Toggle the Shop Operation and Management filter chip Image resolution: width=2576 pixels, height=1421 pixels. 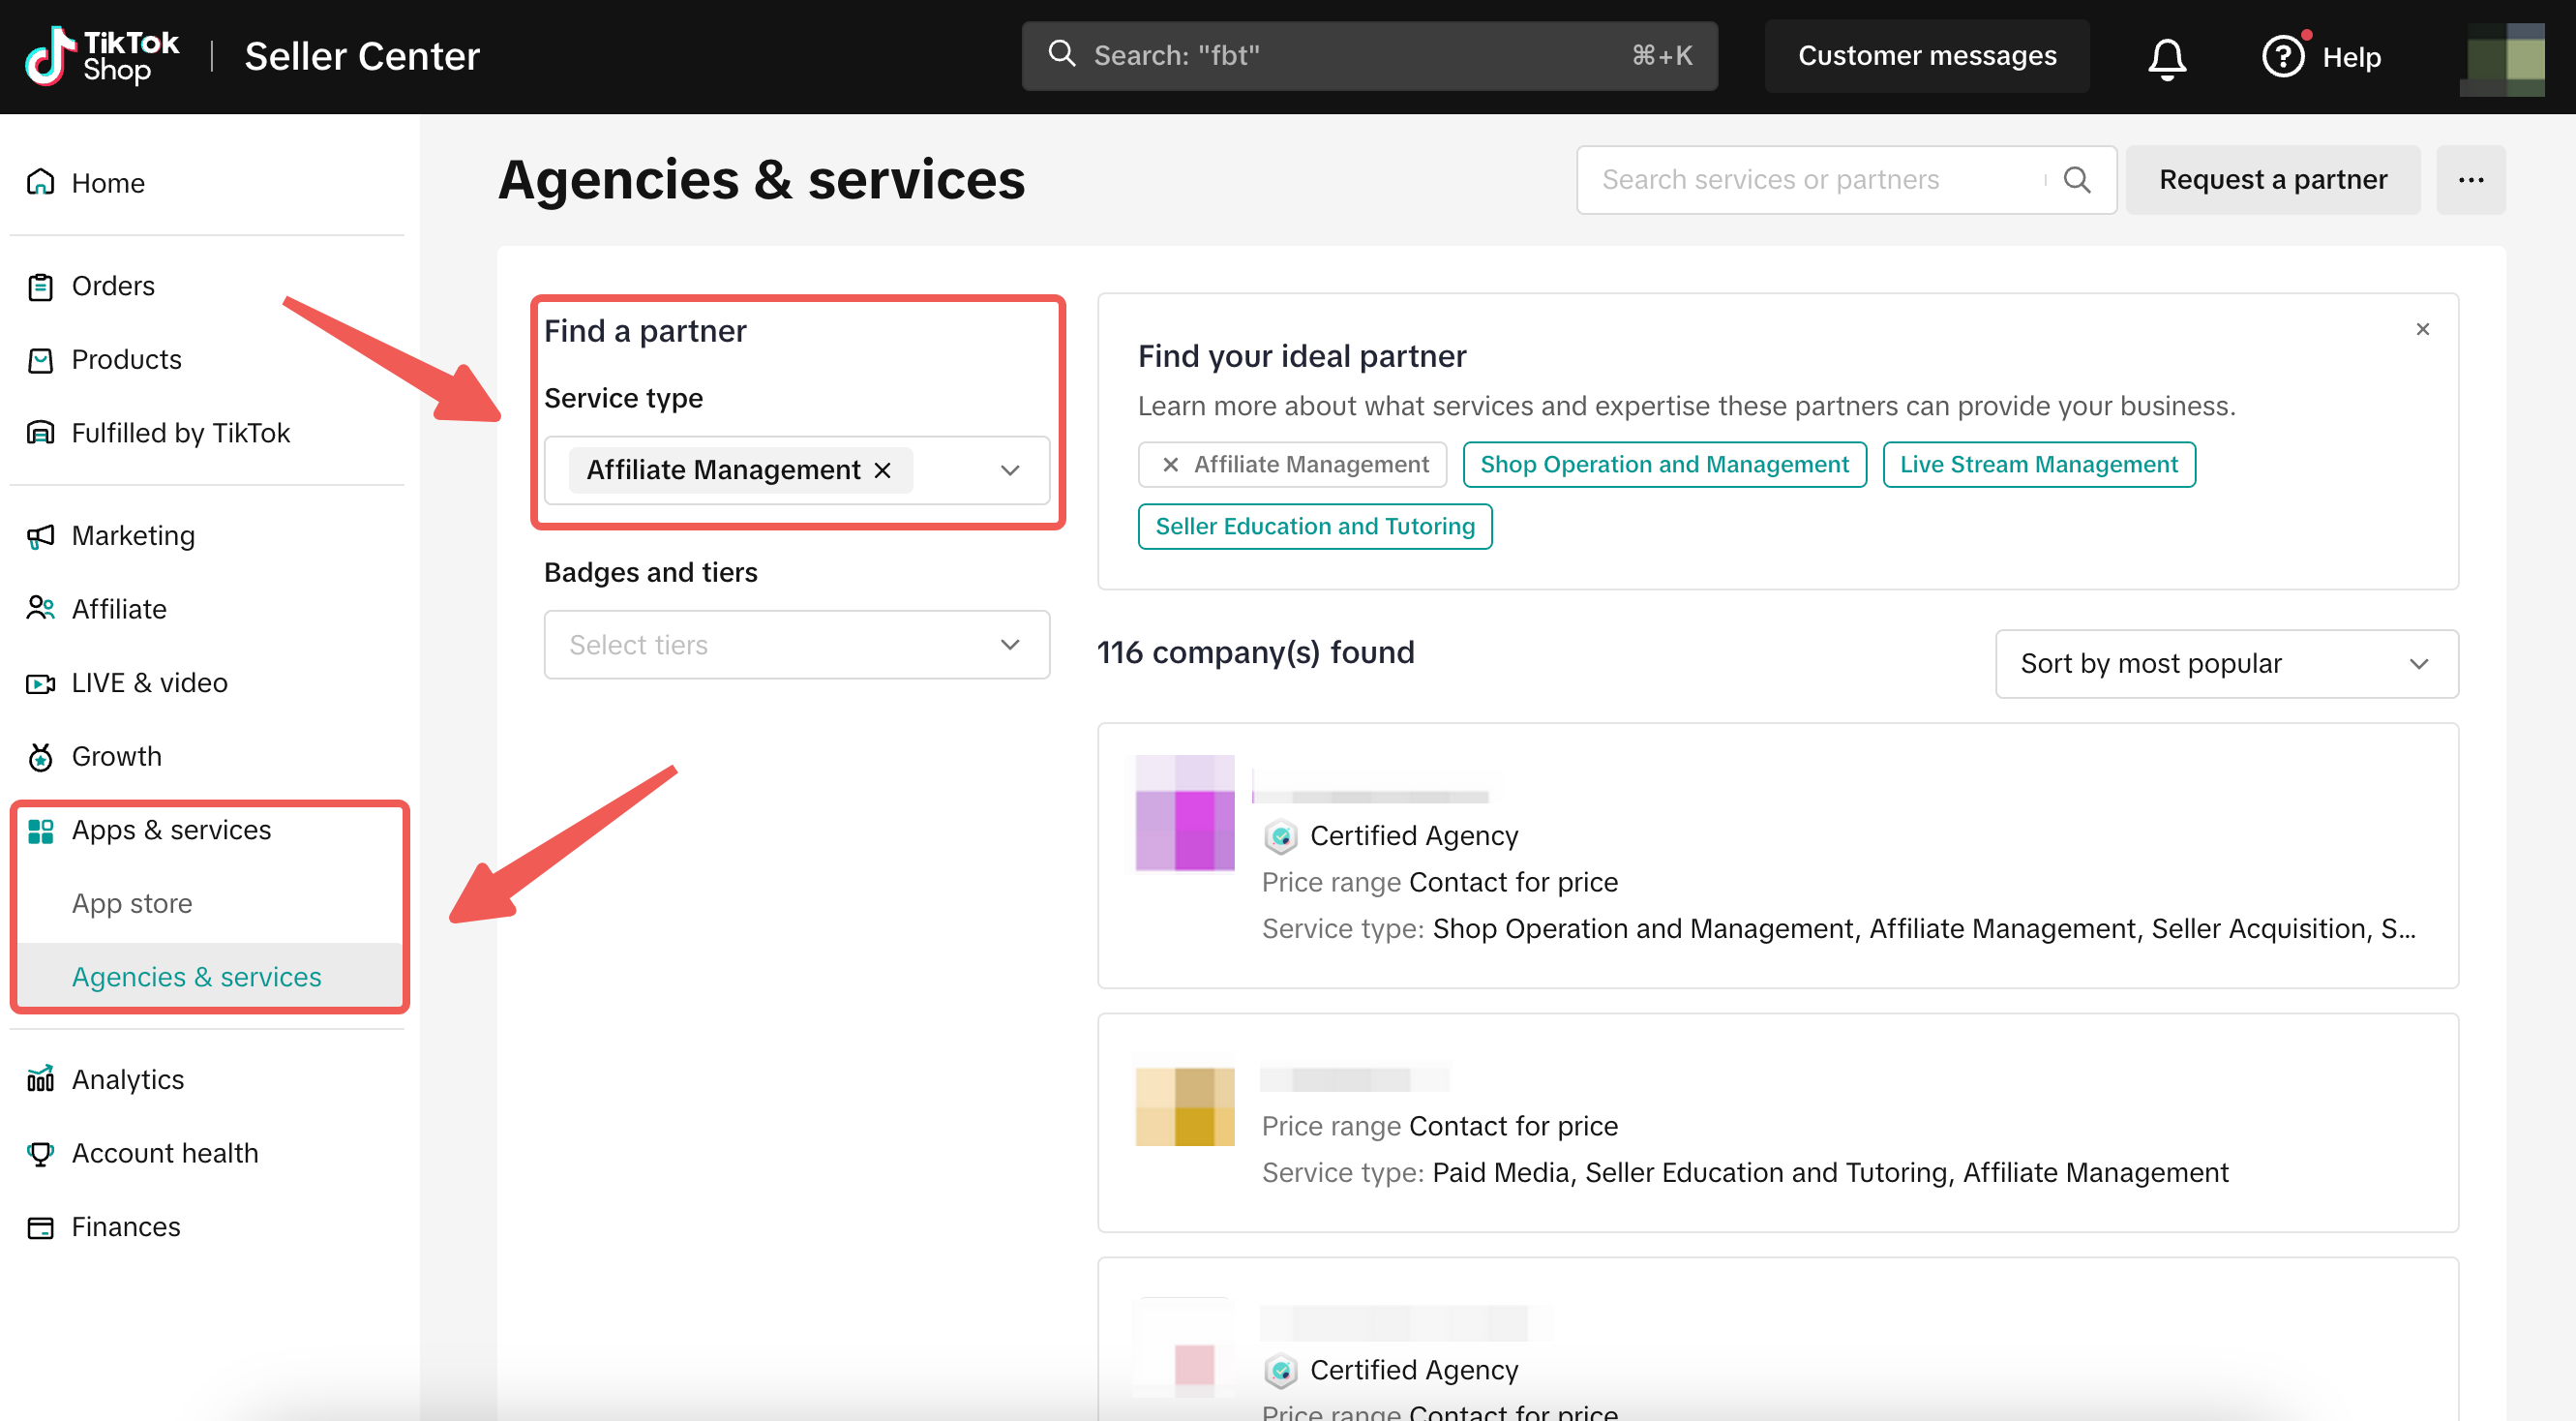tap(1664, 465)
